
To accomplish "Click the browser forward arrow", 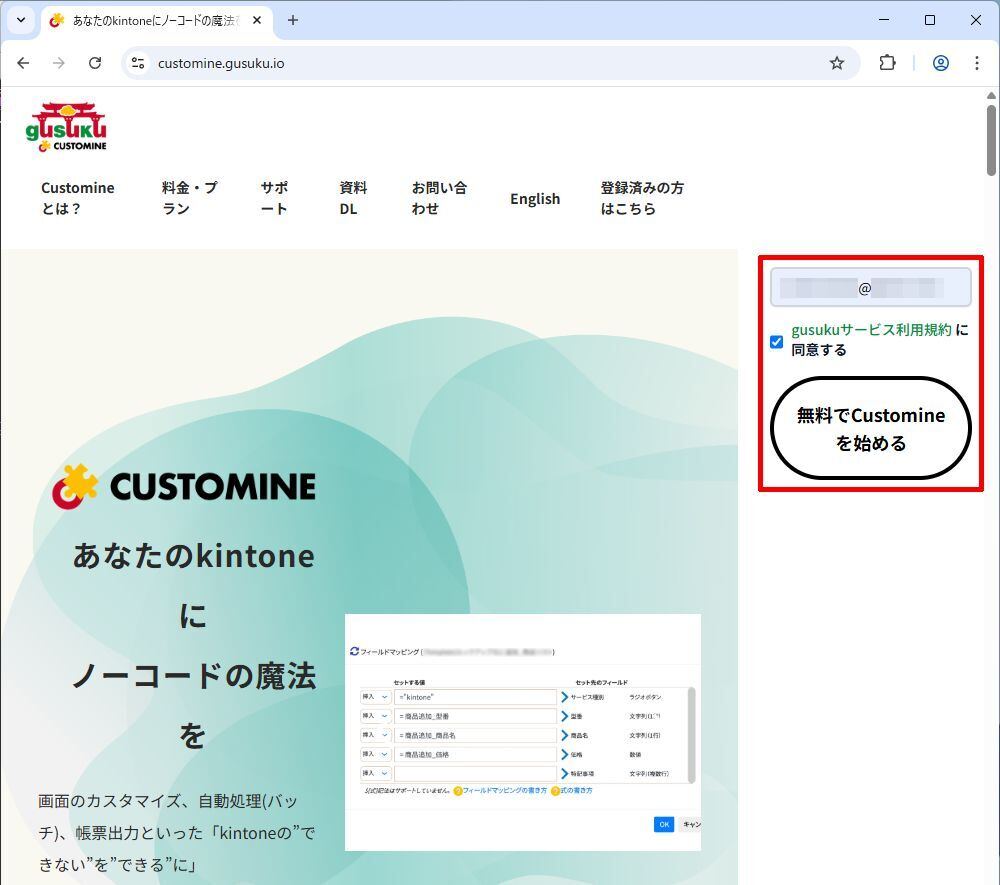I will coord(59,63).
